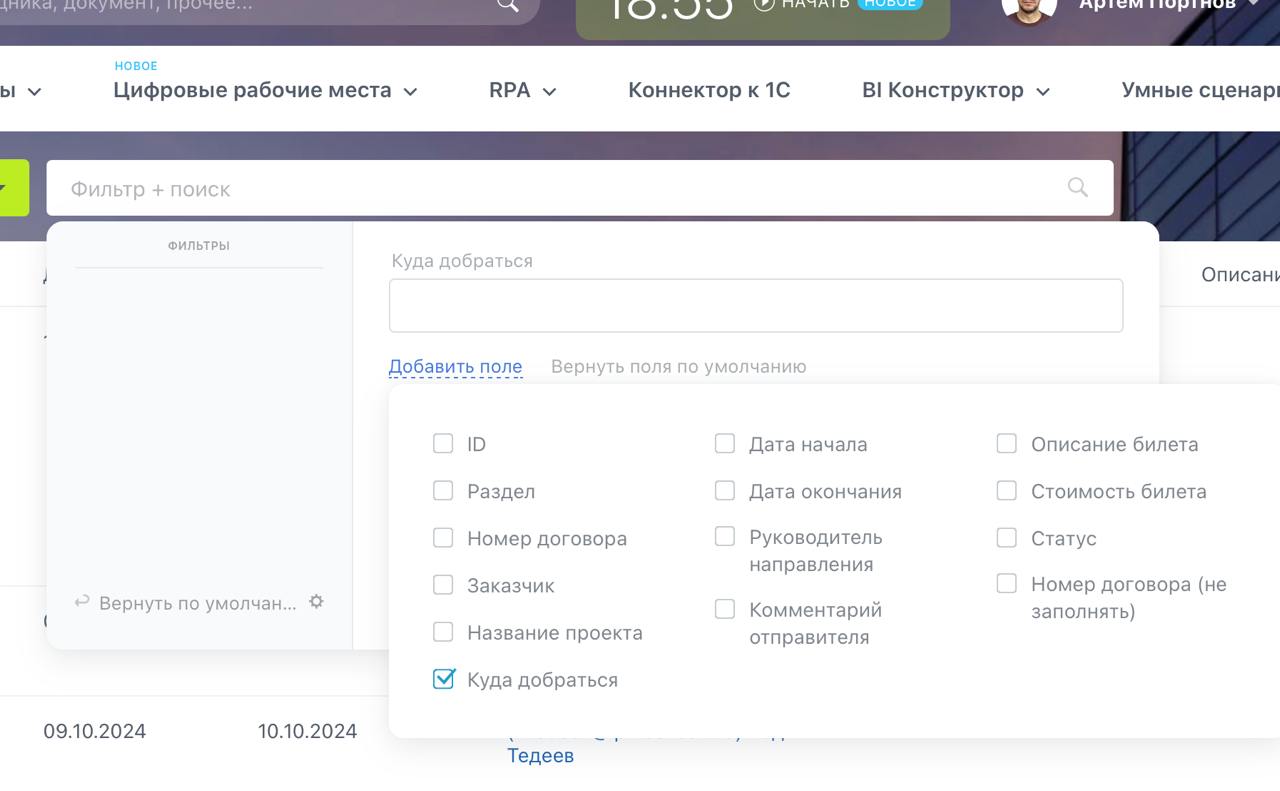Tick the Стоимость билета checkbox

tap(1007, 491)
